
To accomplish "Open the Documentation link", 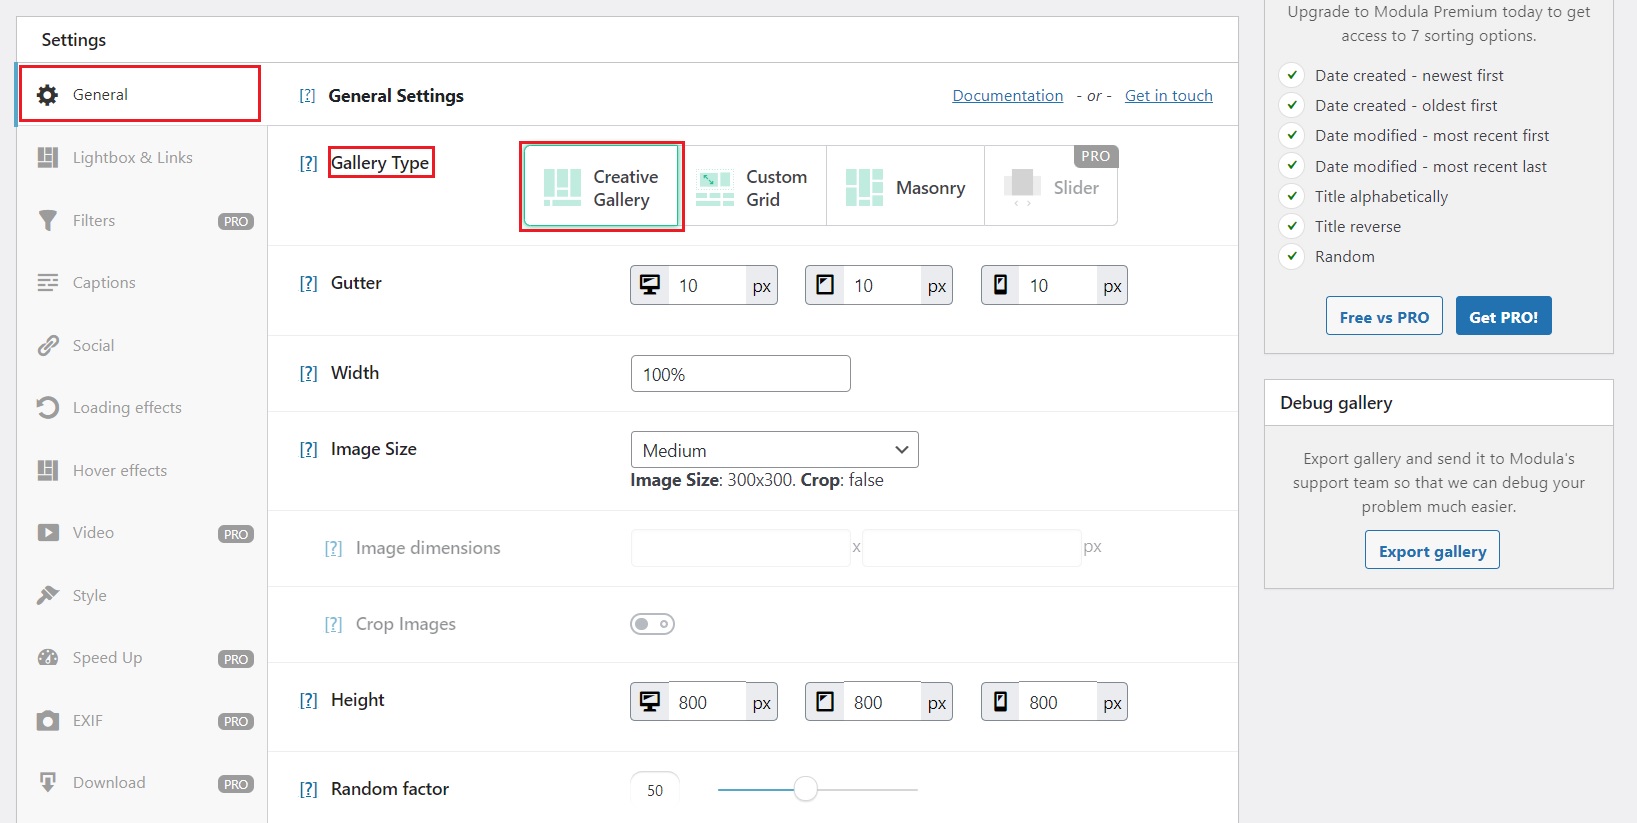I will click(x=1007, y=96).
